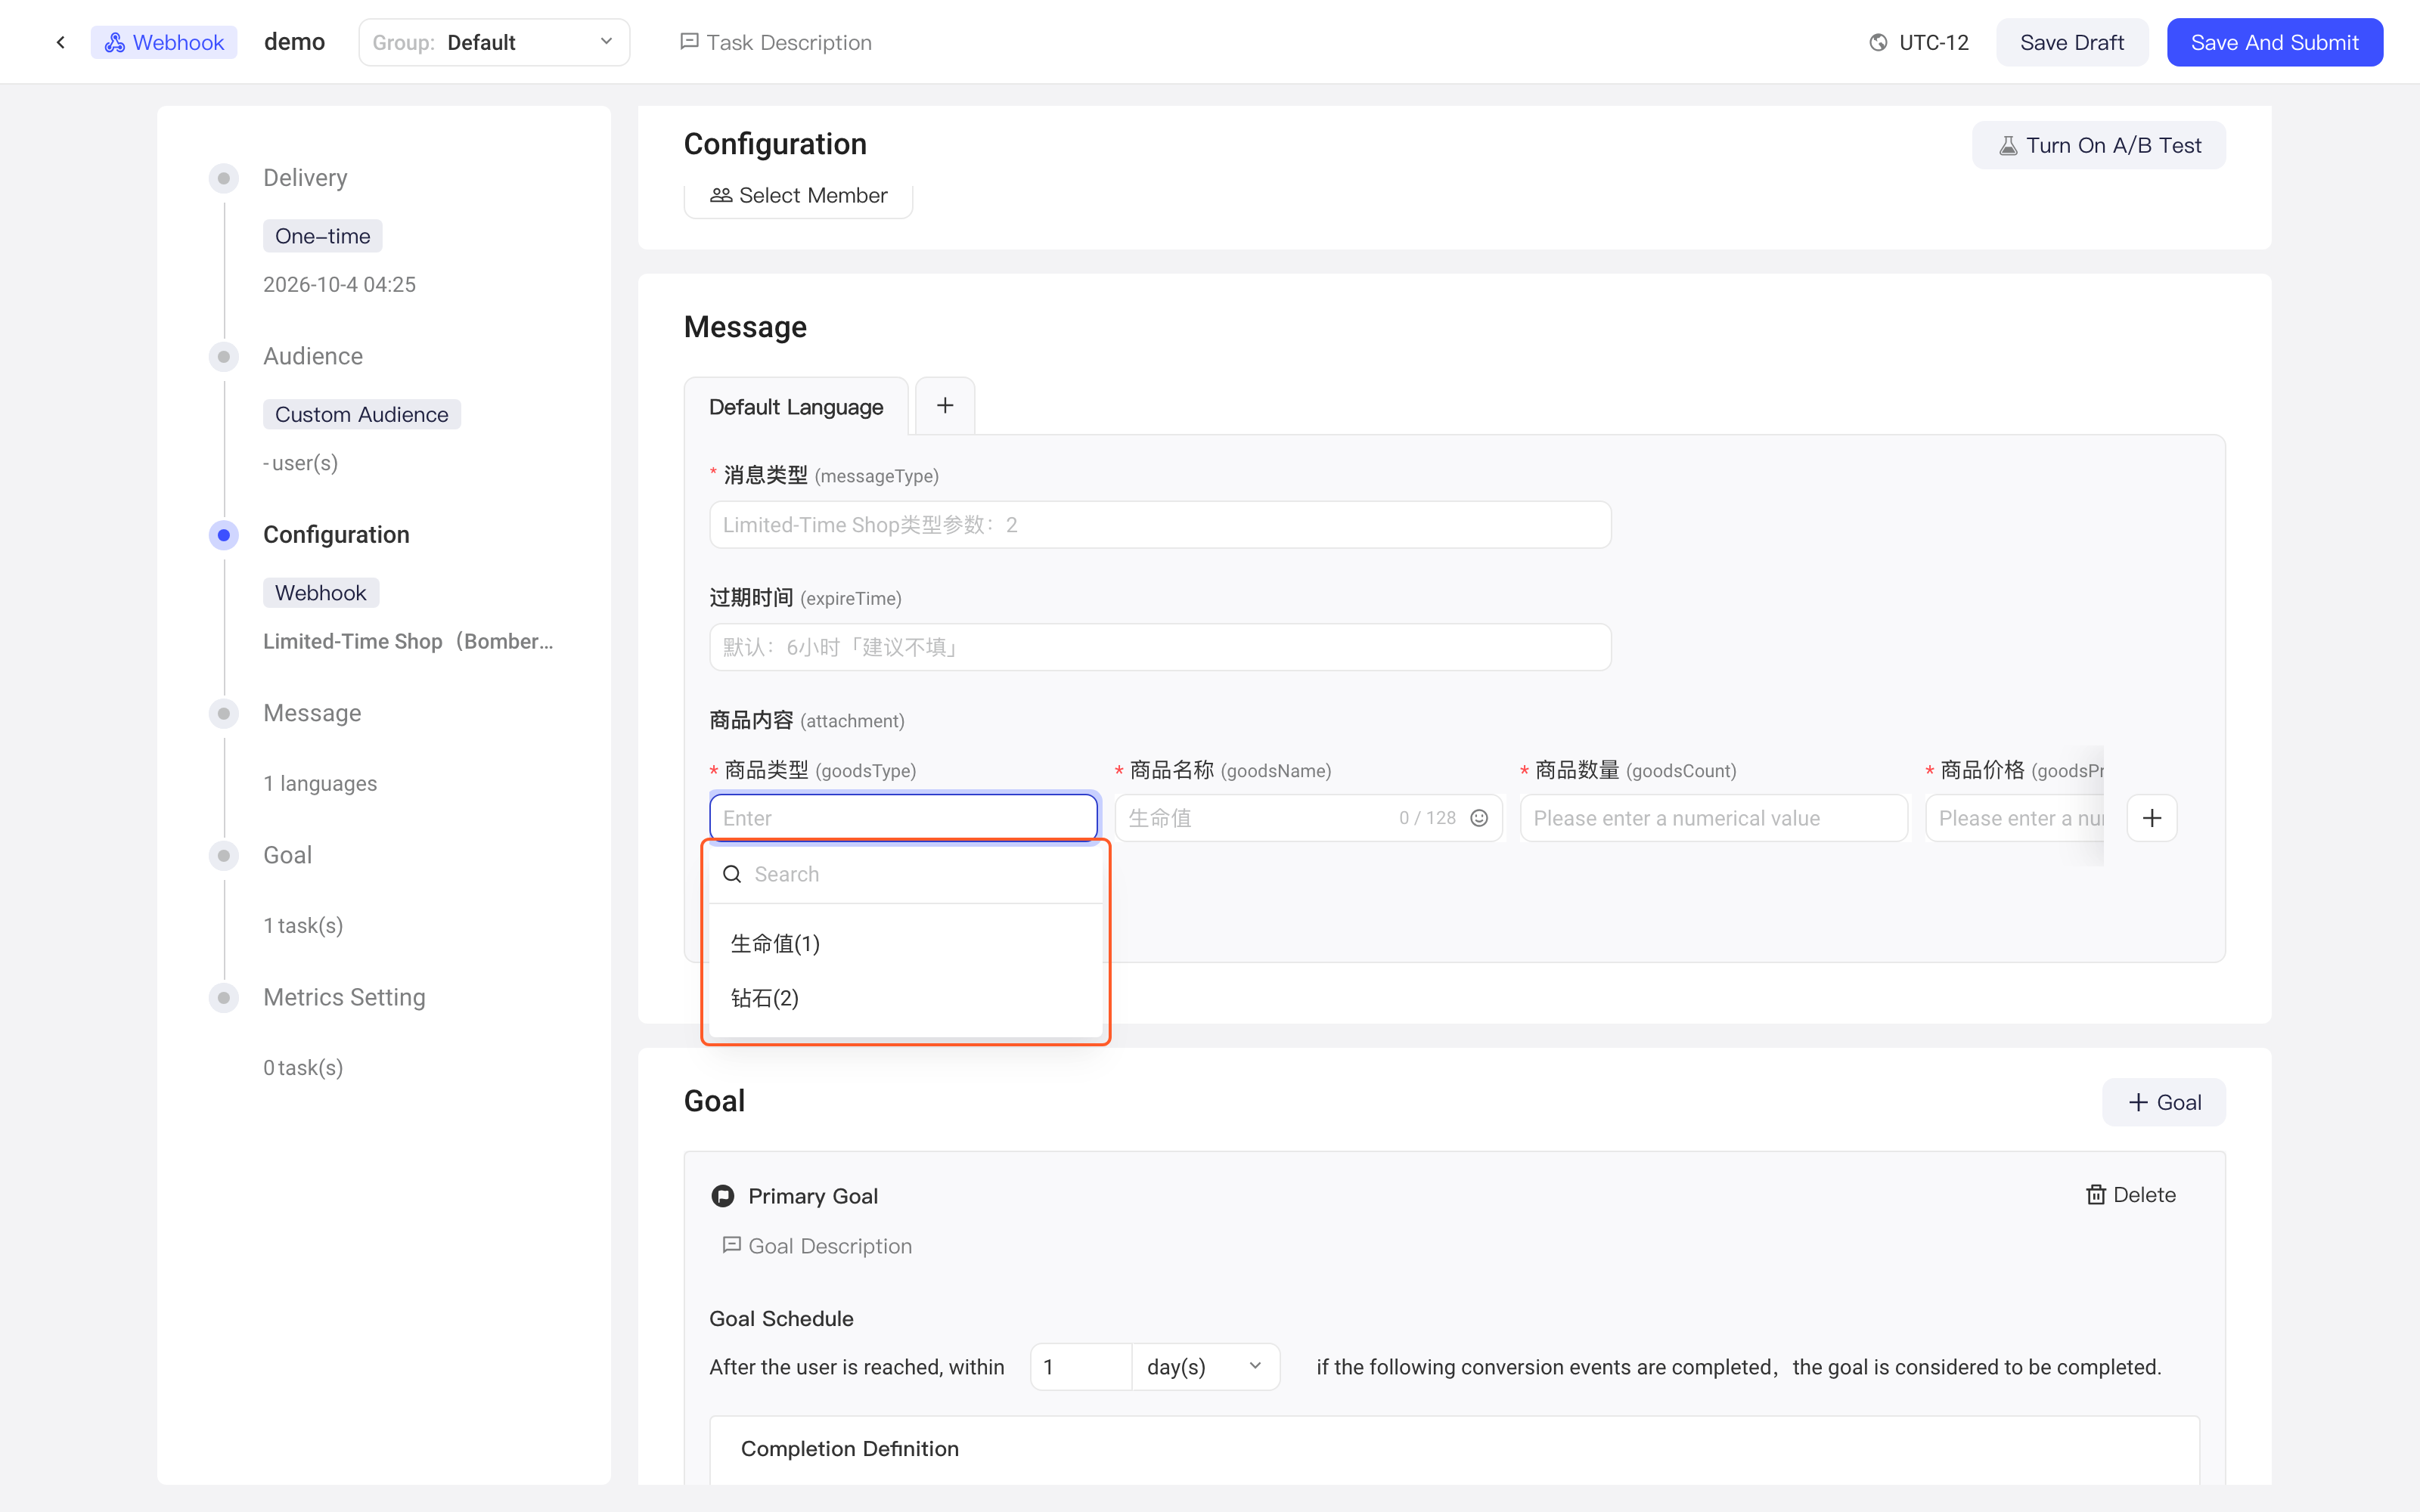Click the One-time delivery tag

pos(322,236)
